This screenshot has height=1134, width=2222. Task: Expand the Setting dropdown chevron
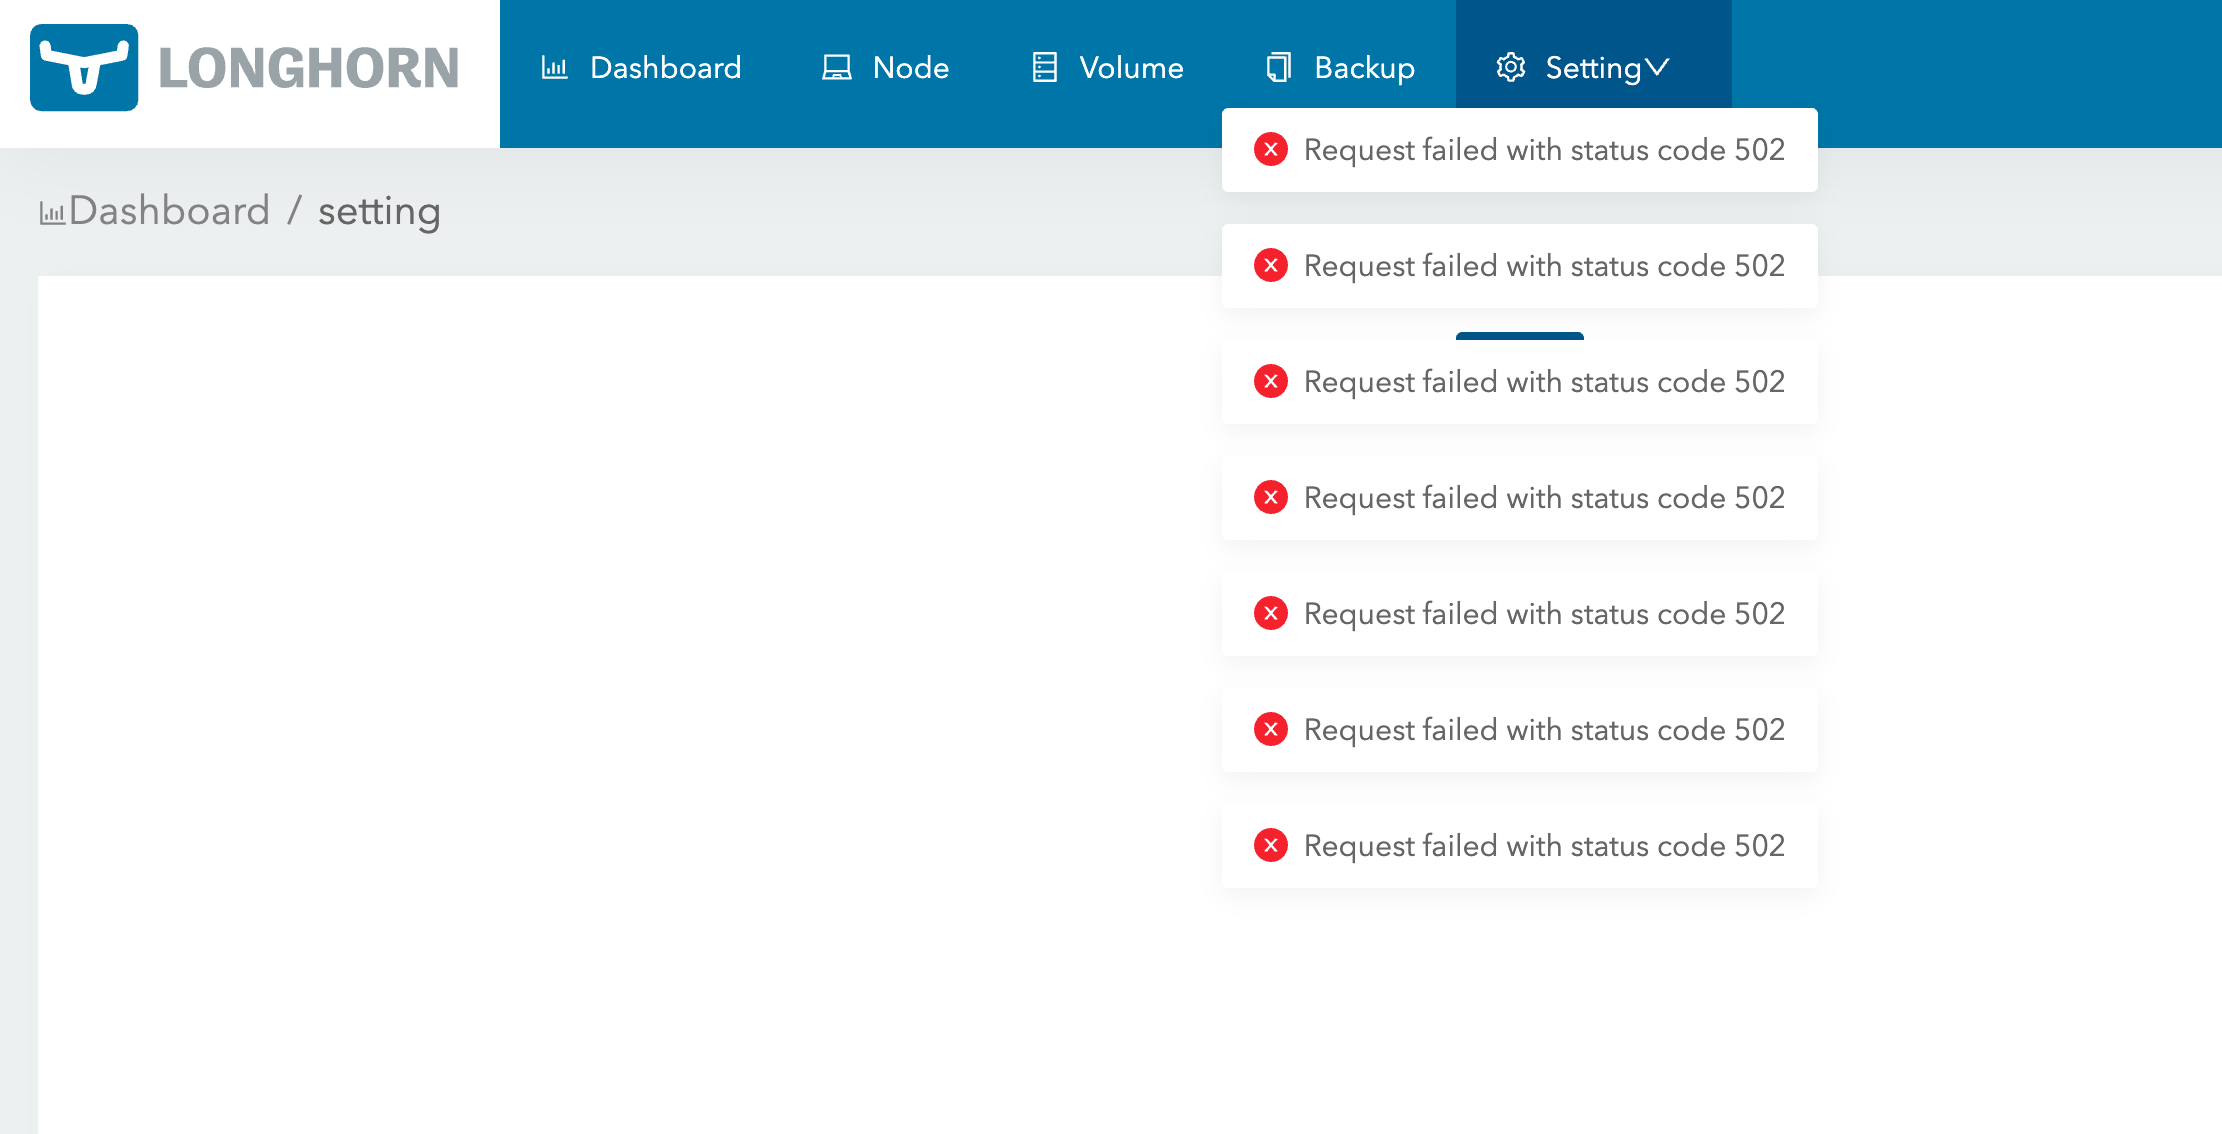[x=1658, y=67]
